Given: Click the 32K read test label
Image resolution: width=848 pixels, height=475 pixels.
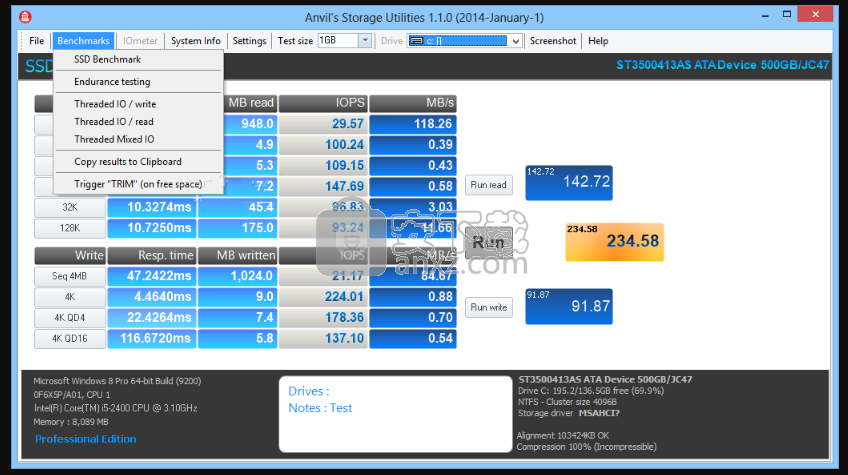Looking at the screenshot, I should (70, 207).
